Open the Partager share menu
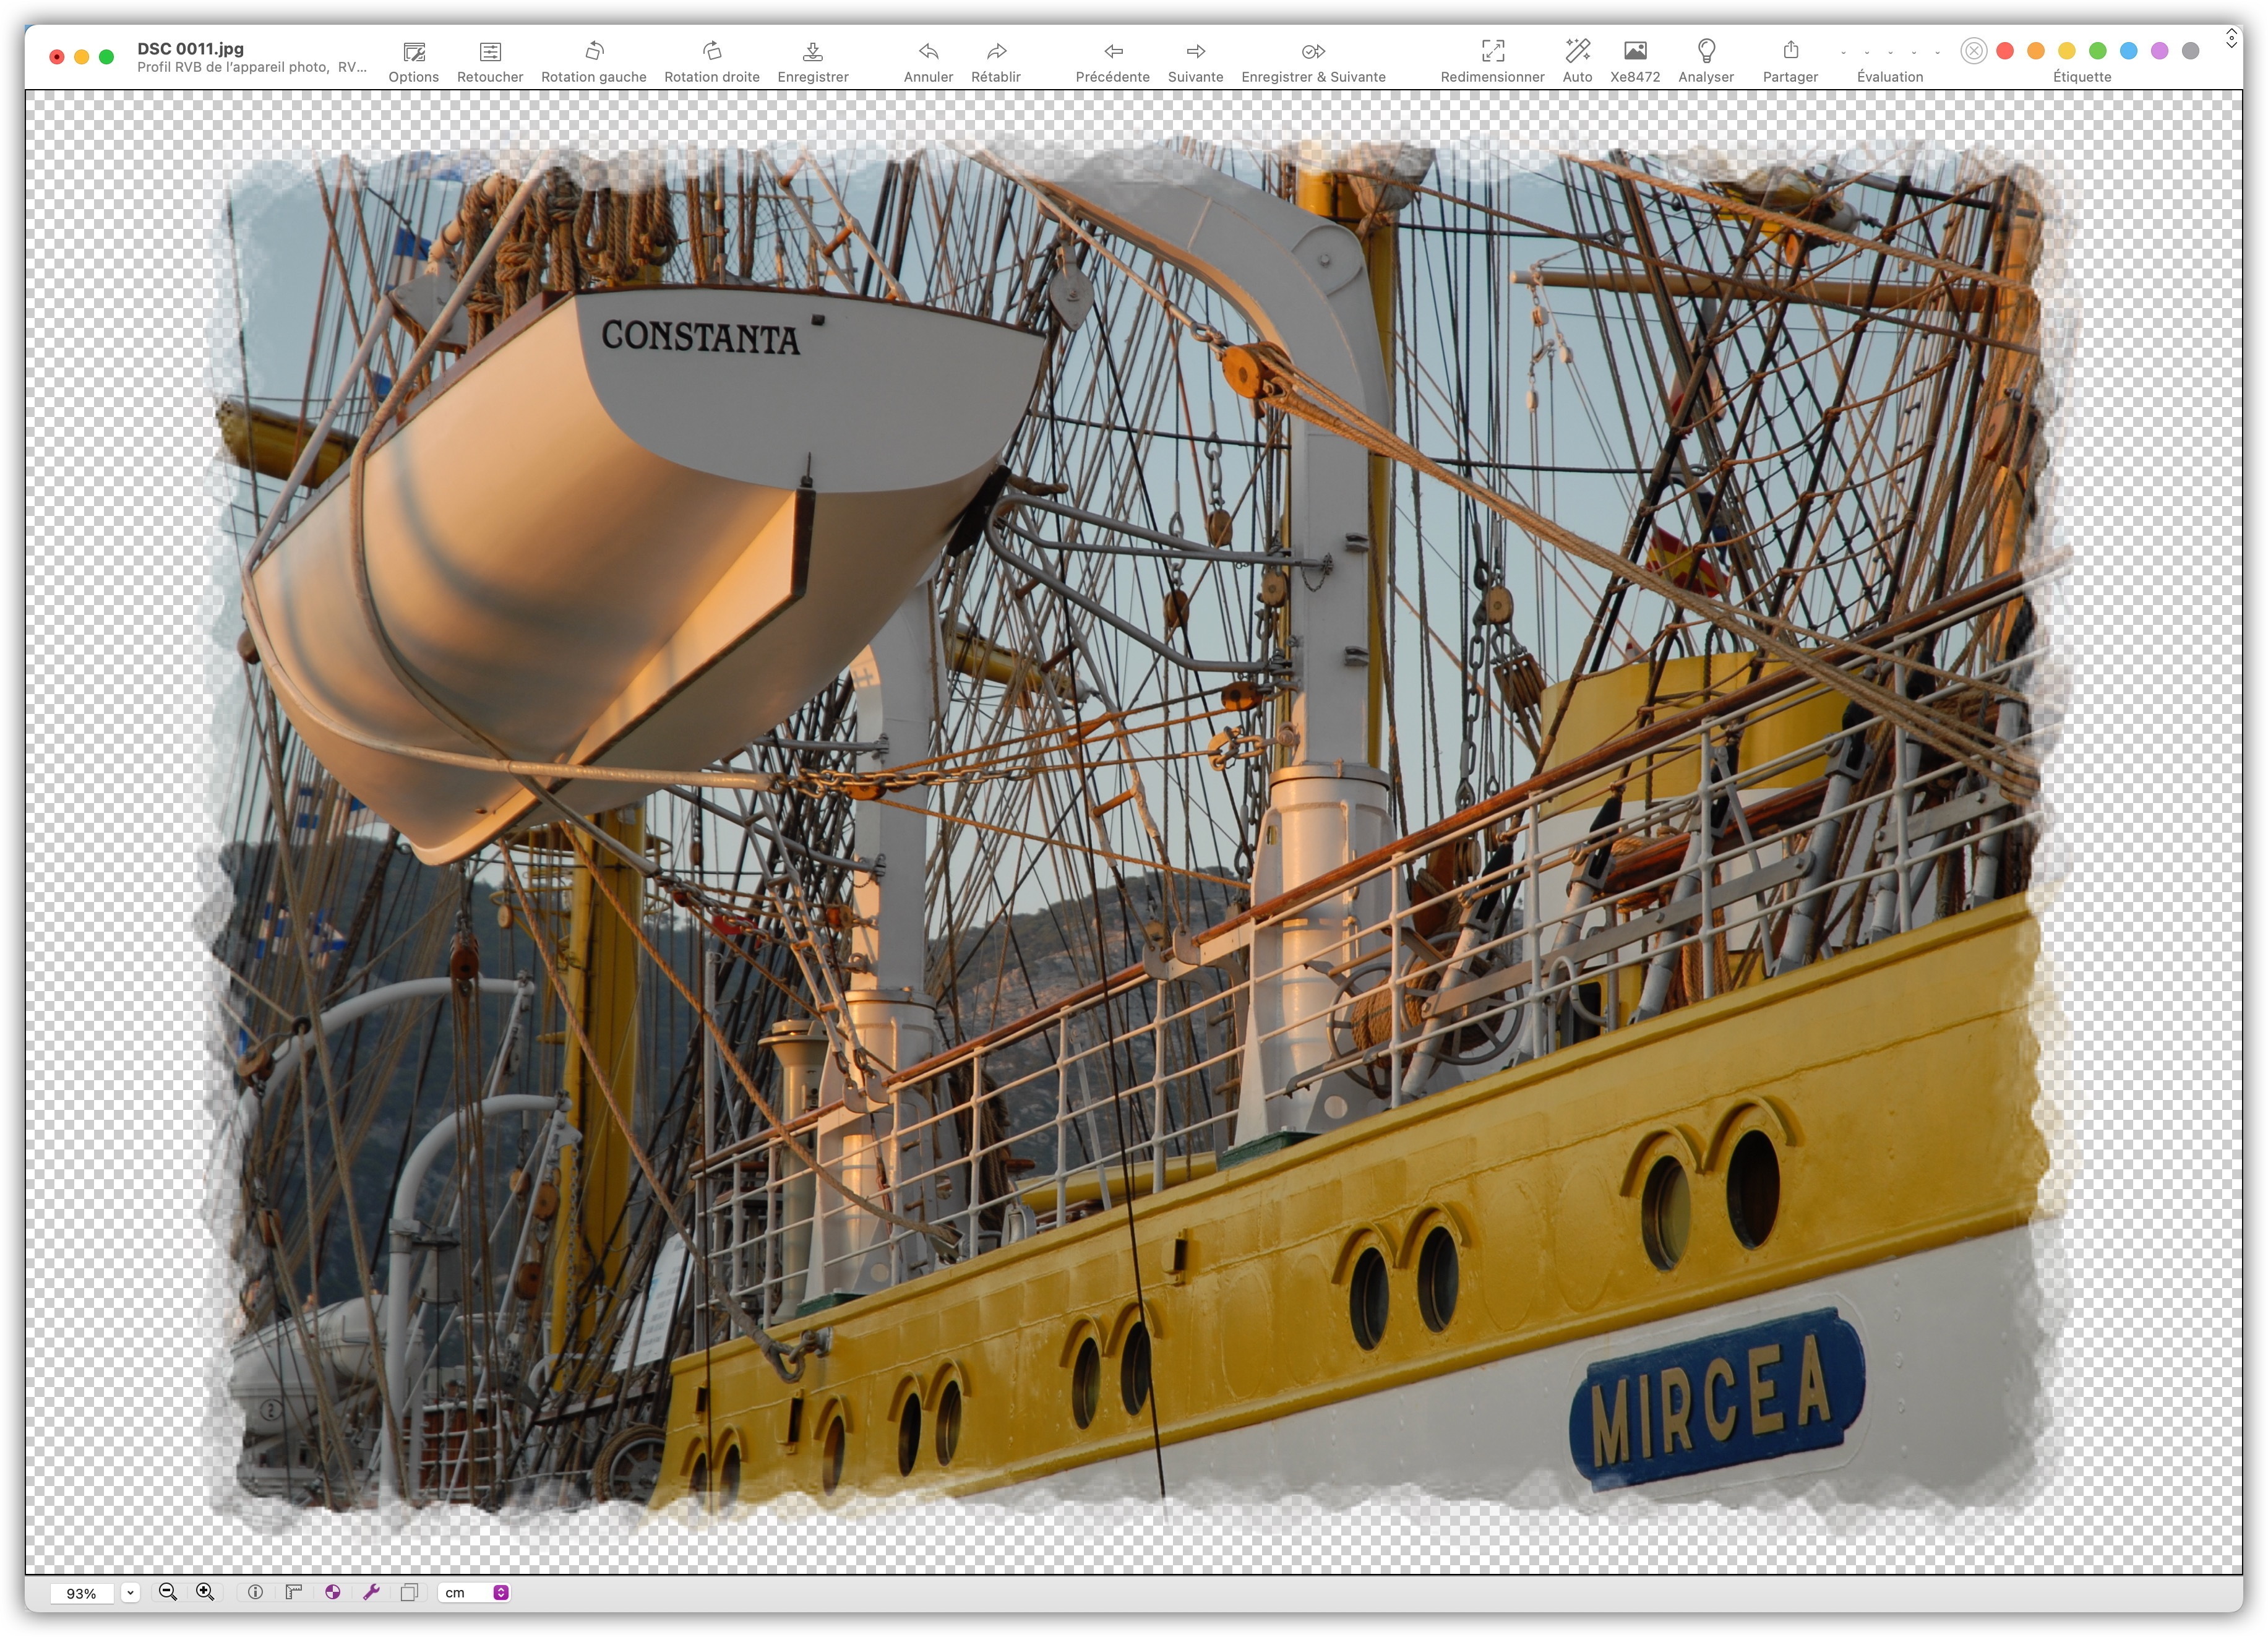The width and height of the screenshot is (2268, 1637). [x=1790, y=49]
